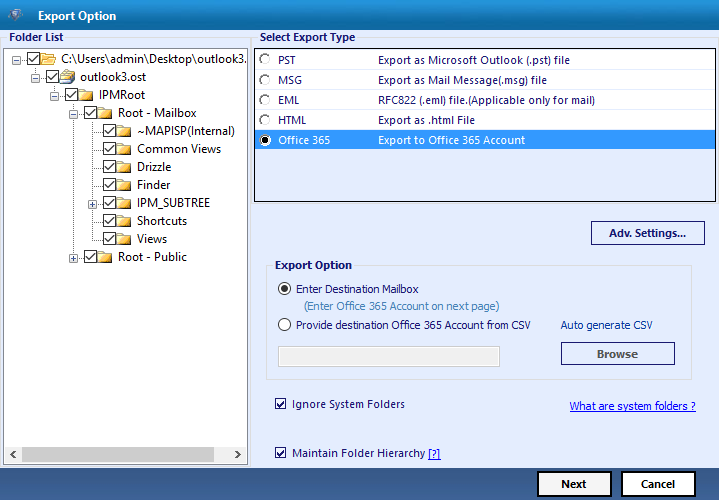Screen dimensions: 719x500
Task: Select the 'Drizzle' tree label
Action: 154,167
